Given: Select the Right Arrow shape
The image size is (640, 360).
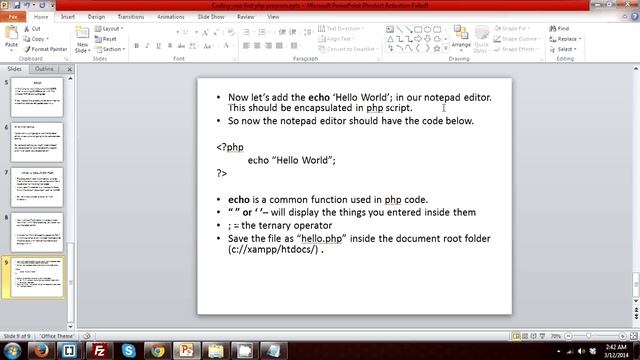Looking at the screenshot, I should (x=418, y=39).
